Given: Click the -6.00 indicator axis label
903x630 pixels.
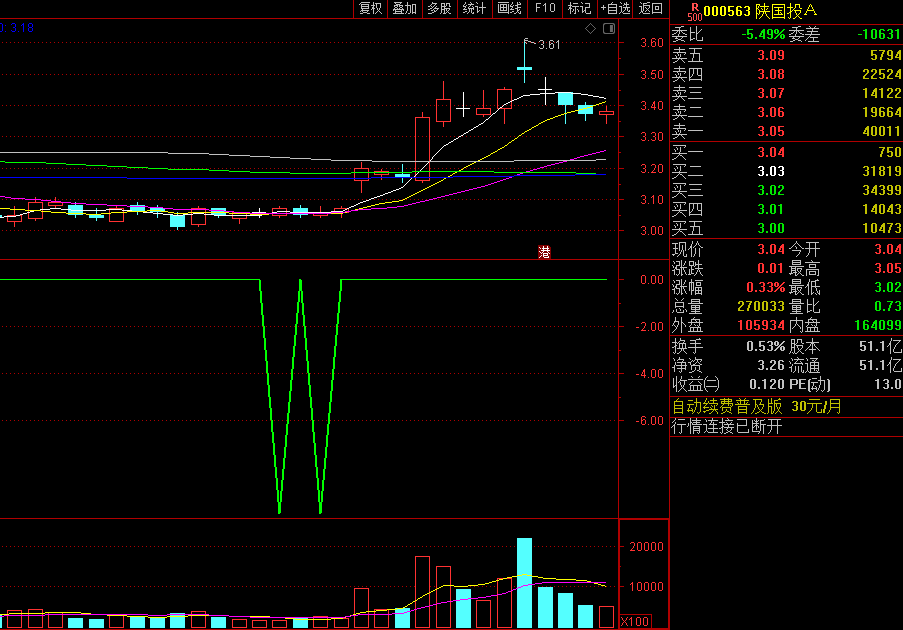Looking at the screenshot, I should pos(650,421).
